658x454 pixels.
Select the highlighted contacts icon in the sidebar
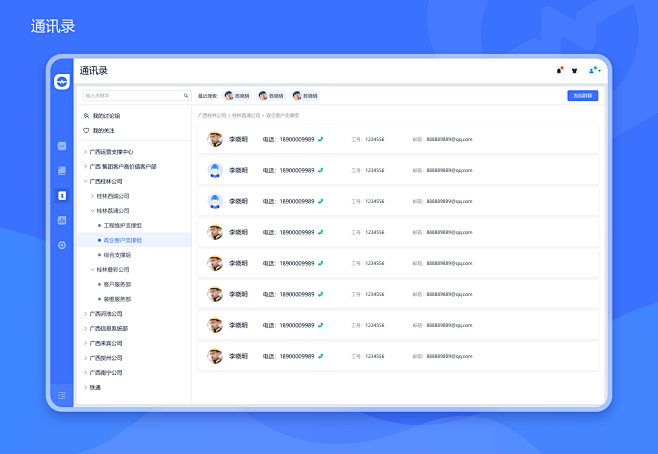62,196
